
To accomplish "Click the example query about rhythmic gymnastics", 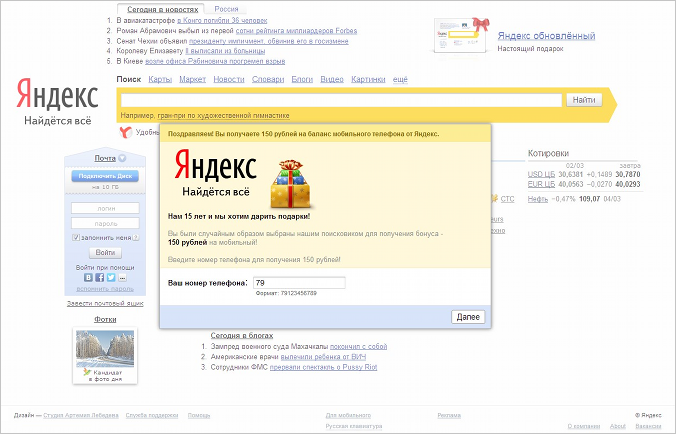I will tap(223, 116).
